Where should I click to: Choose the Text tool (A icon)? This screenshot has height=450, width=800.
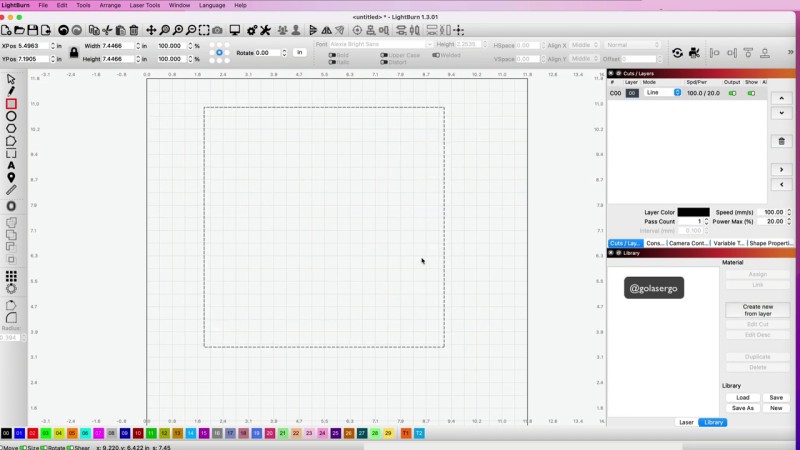click(11, 165)
